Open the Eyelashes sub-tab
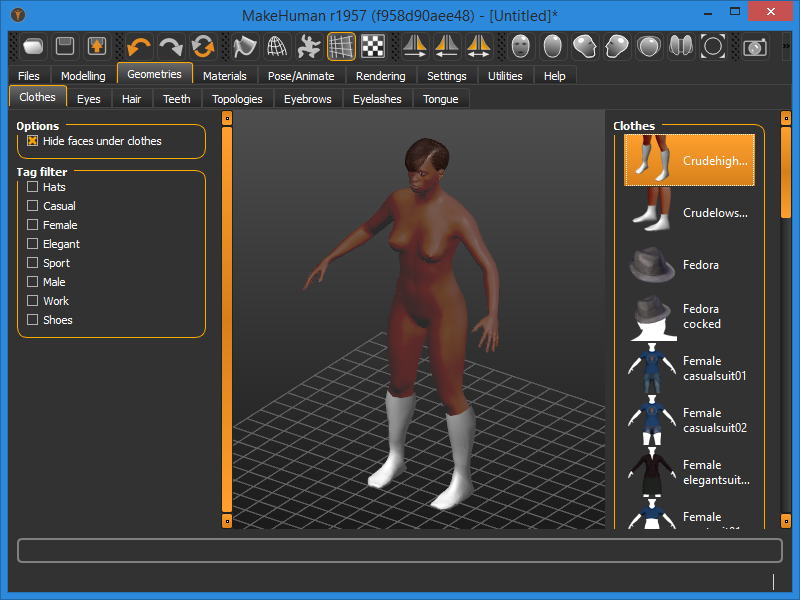Screen dimensions: 800x600 377,98
